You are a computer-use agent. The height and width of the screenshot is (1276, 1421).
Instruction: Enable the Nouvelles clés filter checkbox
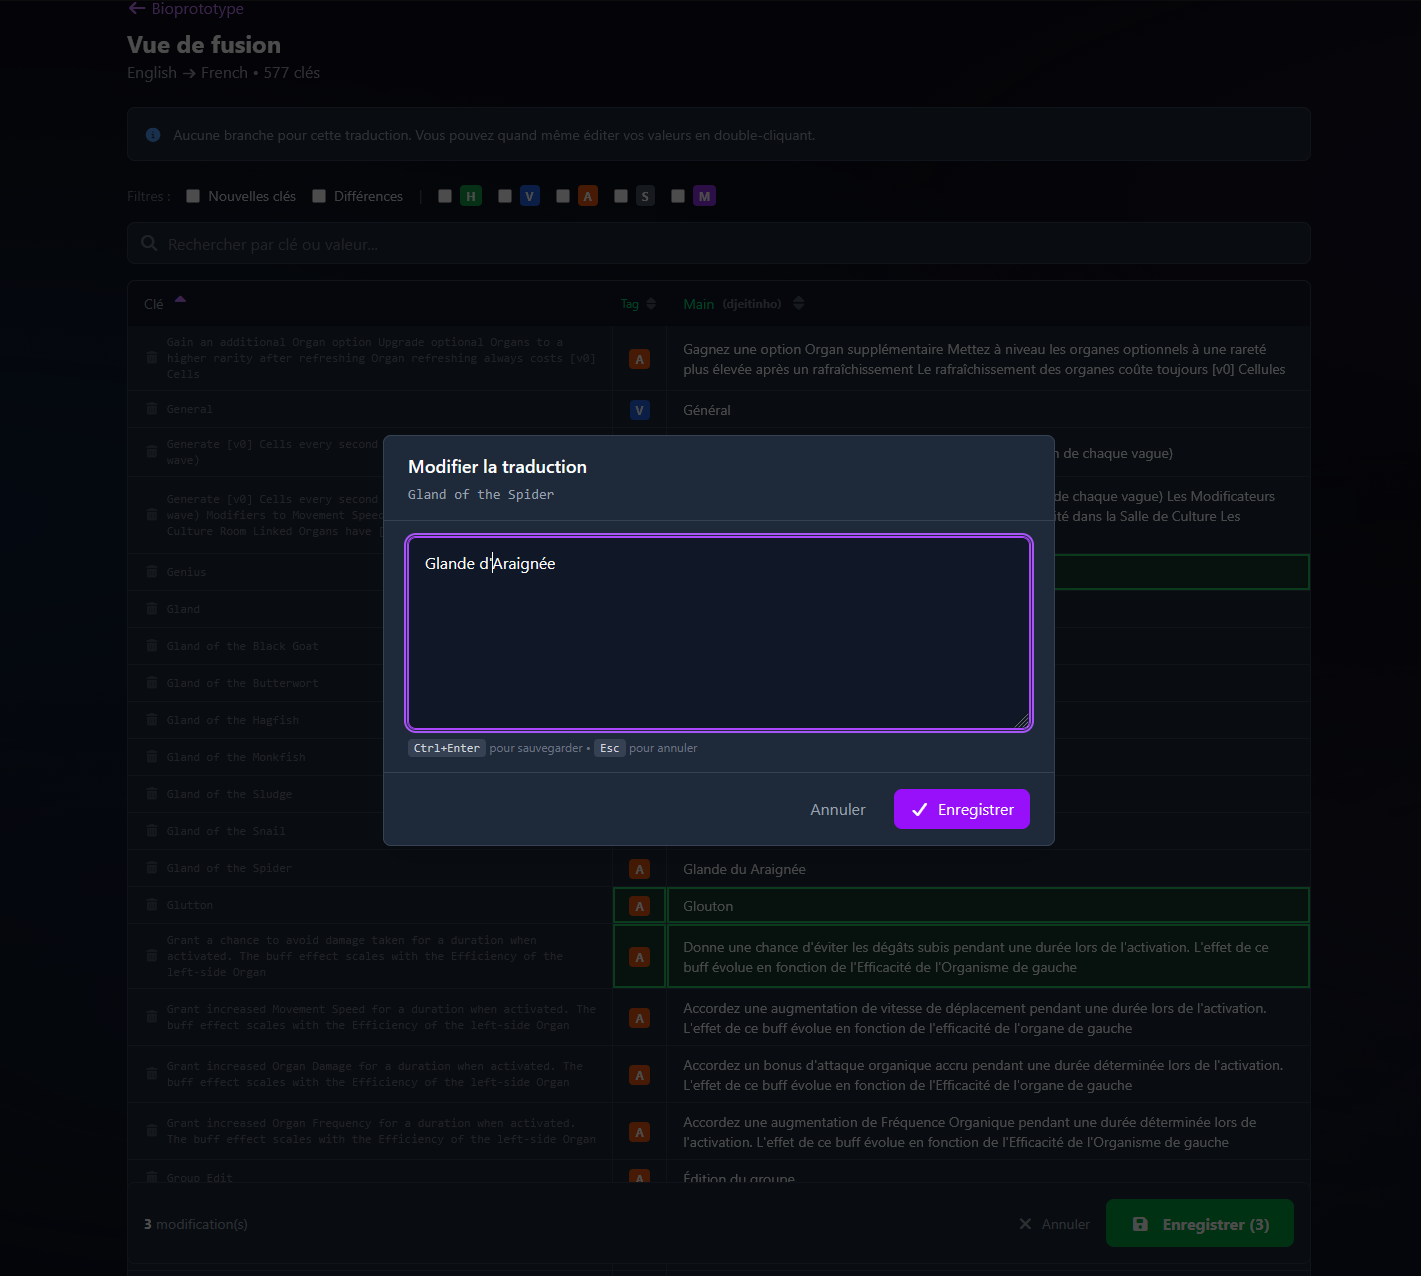click(192, 196)
